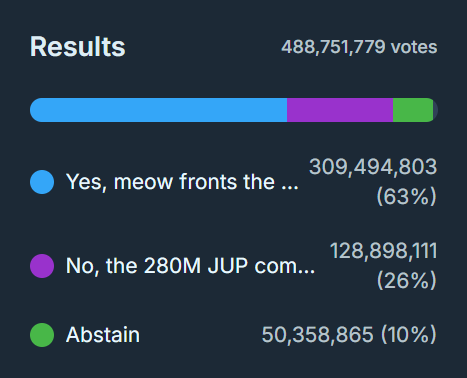467x378 pixels.
Task: Select the Abstain option label
Action: [x=103, y=335]
